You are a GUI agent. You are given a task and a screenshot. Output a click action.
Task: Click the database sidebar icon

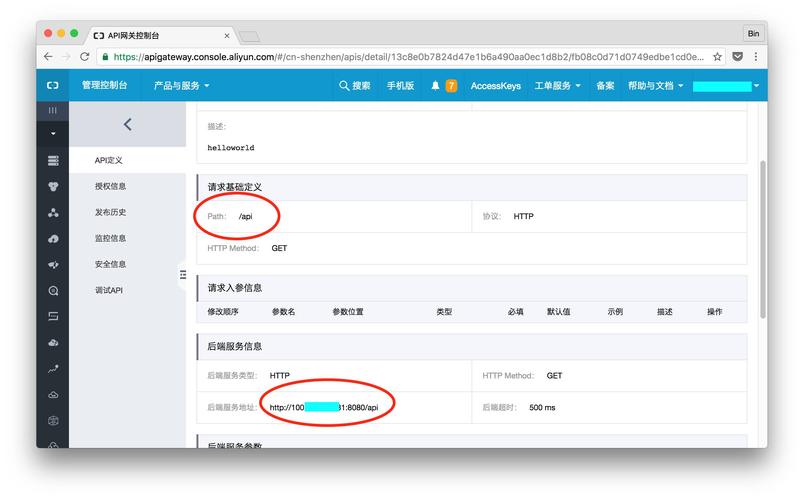click(x=53, y=187)
